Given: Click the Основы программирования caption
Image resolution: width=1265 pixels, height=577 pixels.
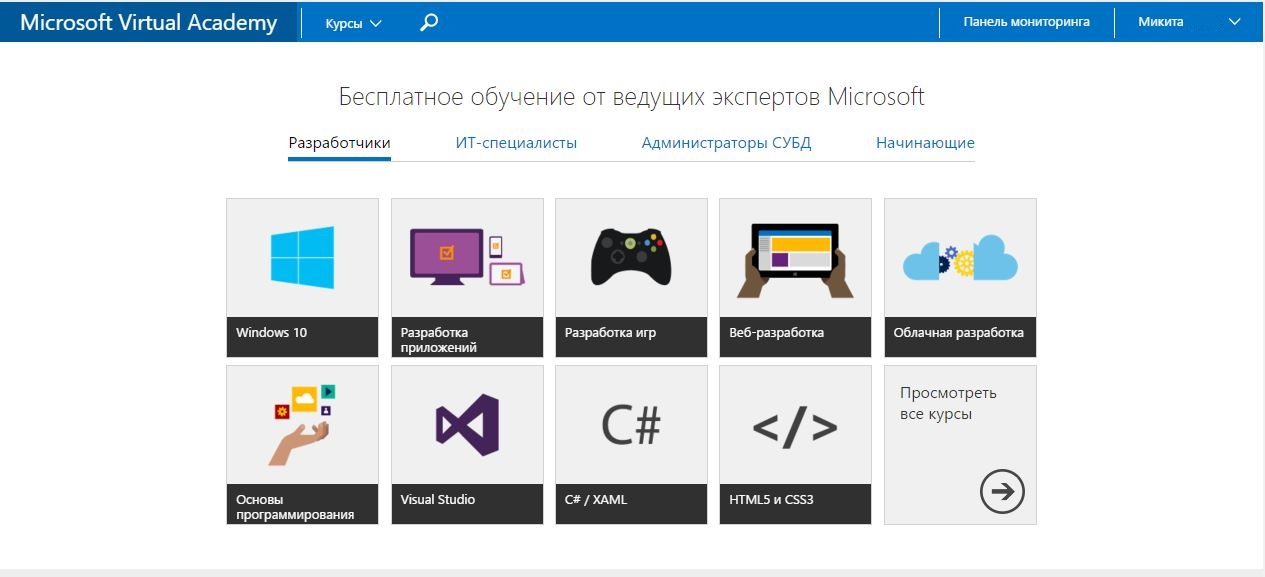Looking at the screenshot, I should click(x=295, y=507).
